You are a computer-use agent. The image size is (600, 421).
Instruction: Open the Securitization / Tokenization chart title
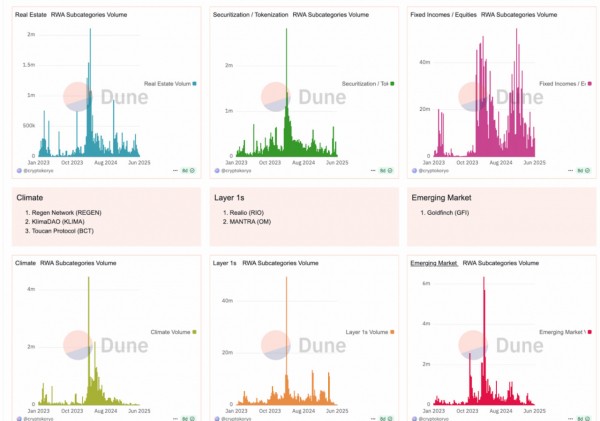pos(250,16)
